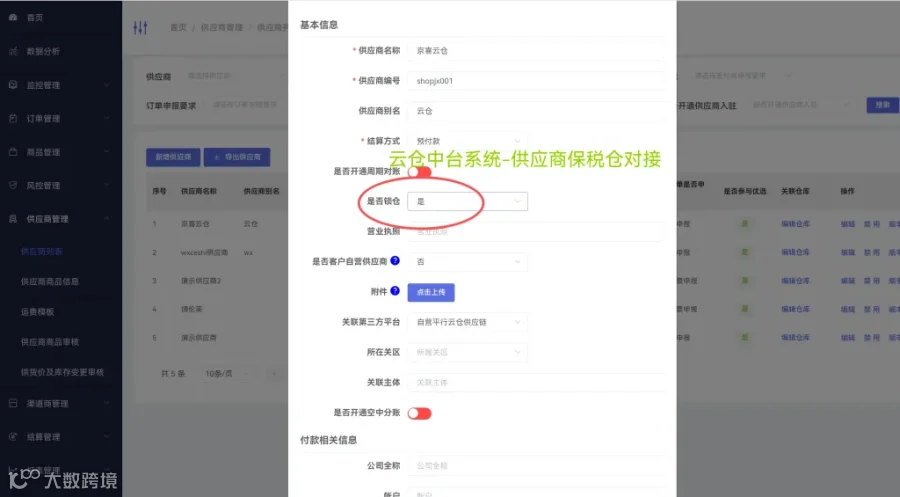Expand 关联第三方平台 dropdown
The width and height of the screenshot is (900, 497).
point(467,322)
